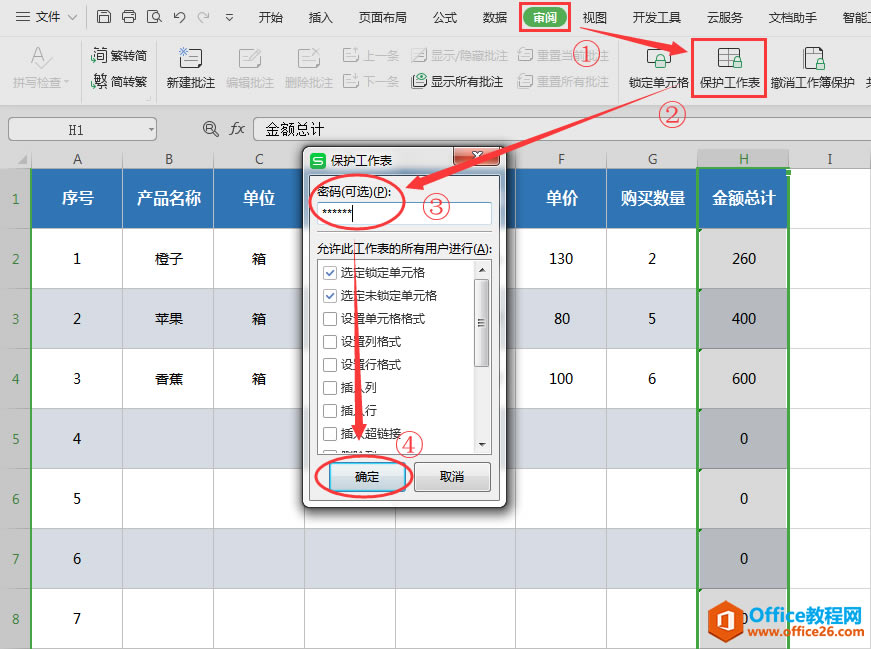871x649 pixels.
Task: Open the 视图 ribbon tab
Action: tap(593, 16)
